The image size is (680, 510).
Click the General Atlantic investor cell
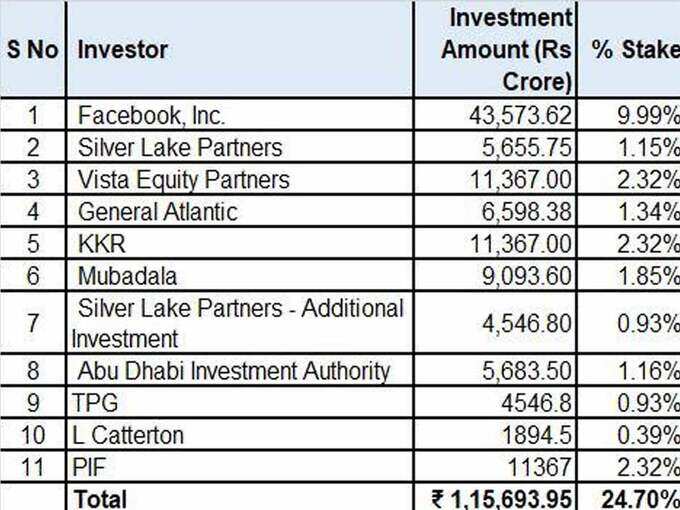(x=240, y=210)
